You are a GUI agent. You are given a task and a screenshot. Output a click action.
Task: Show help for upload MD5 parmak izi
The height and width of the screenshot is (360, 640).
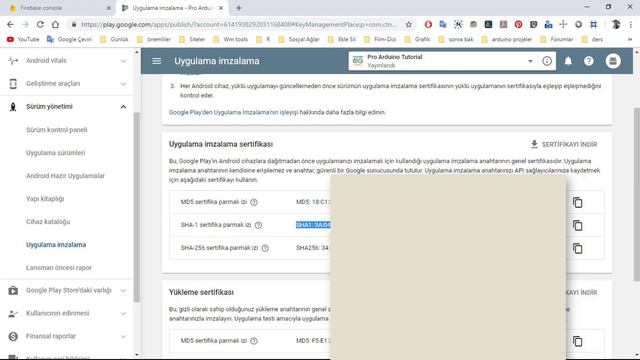(254, 341)
